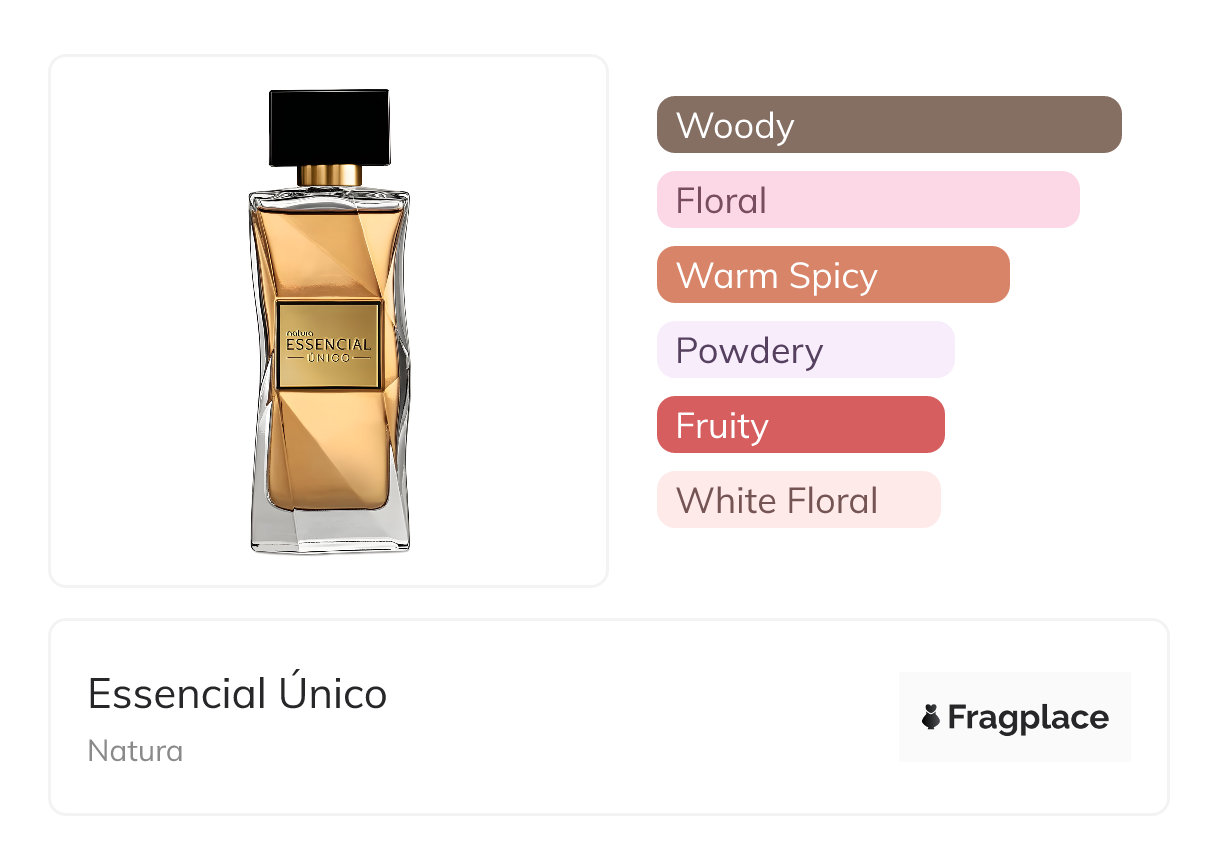
Task: Click the ESSENCIAL text on the bottle label
Action: (329, 345)
